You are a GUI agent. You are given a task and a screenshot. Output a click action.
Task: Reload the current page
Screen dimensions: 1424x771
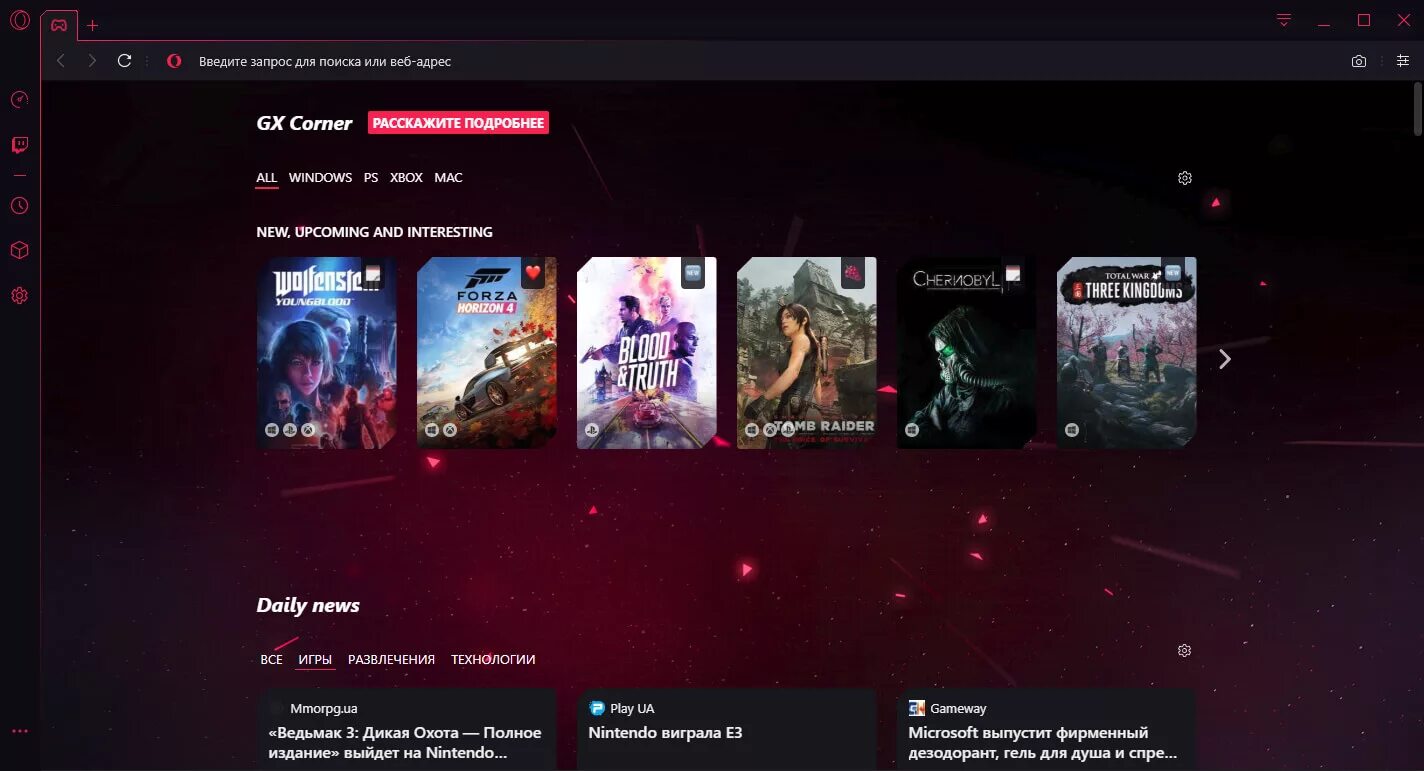click(124, 61)
